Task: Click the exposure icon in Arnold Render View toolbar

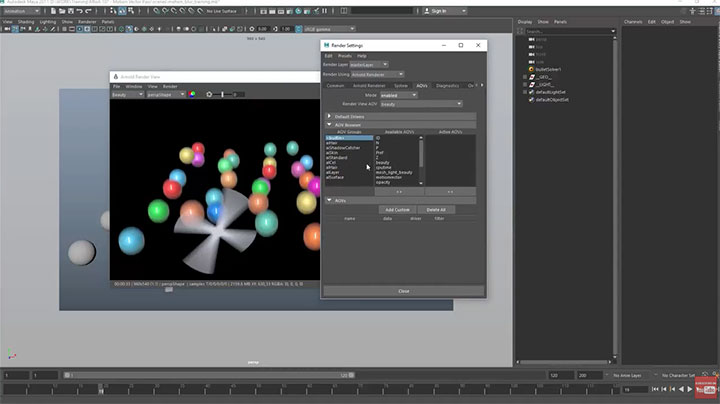Action: [209, 94]
